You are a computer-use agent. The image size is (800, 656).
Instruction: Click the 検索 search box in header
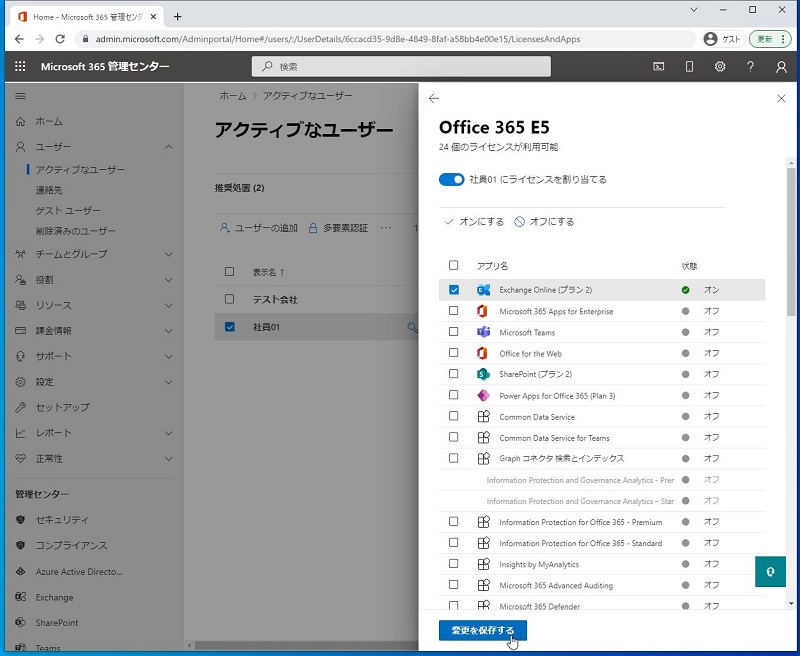(401, 66)
